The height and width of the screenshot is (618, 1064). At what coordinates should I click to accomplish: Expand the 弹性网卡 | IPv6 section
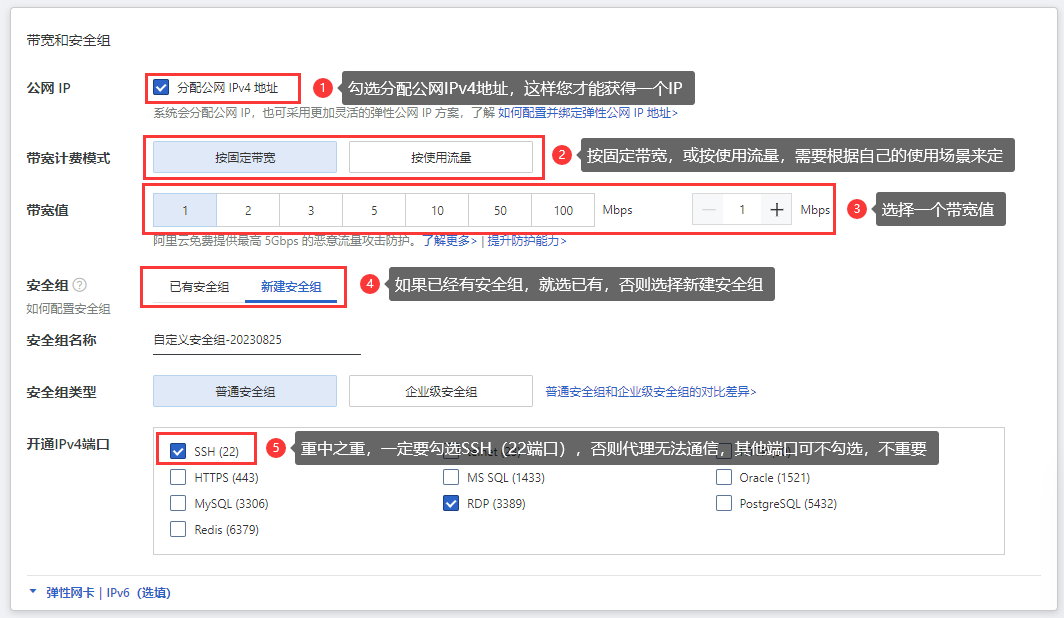click(100, 592)
